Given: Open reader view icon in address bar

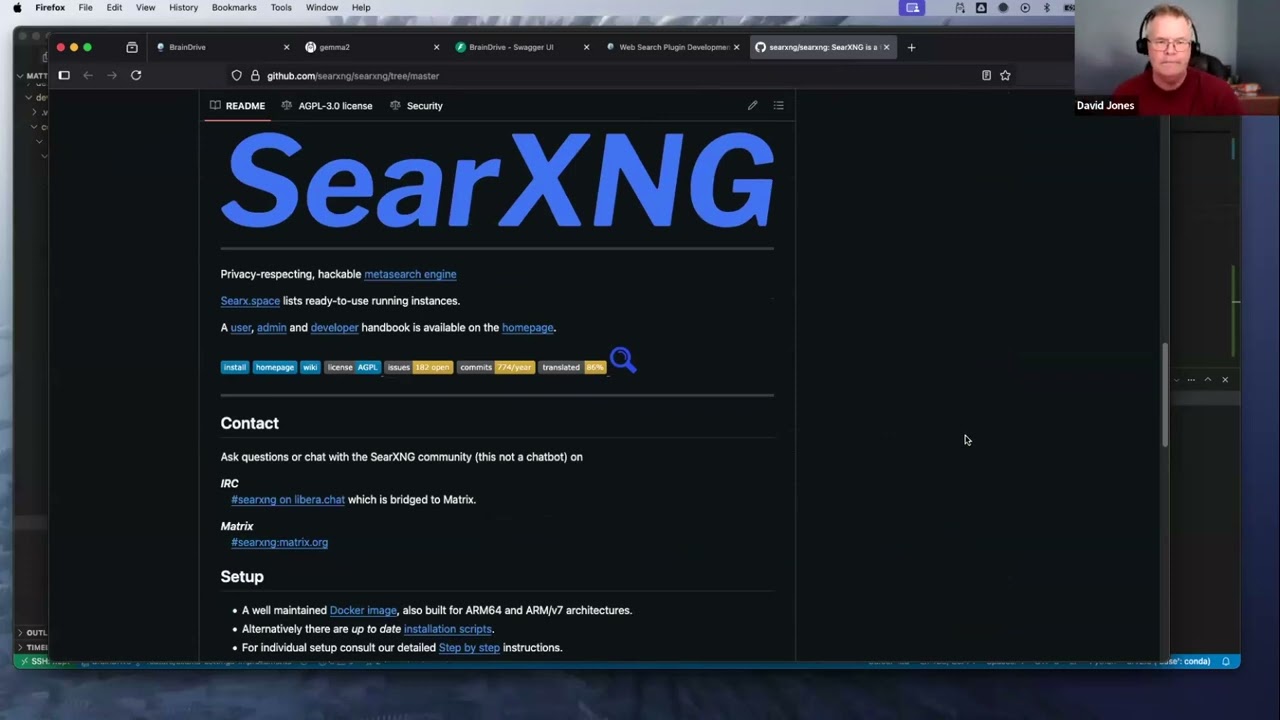Looking at the screenshot, I should (986, 75).
